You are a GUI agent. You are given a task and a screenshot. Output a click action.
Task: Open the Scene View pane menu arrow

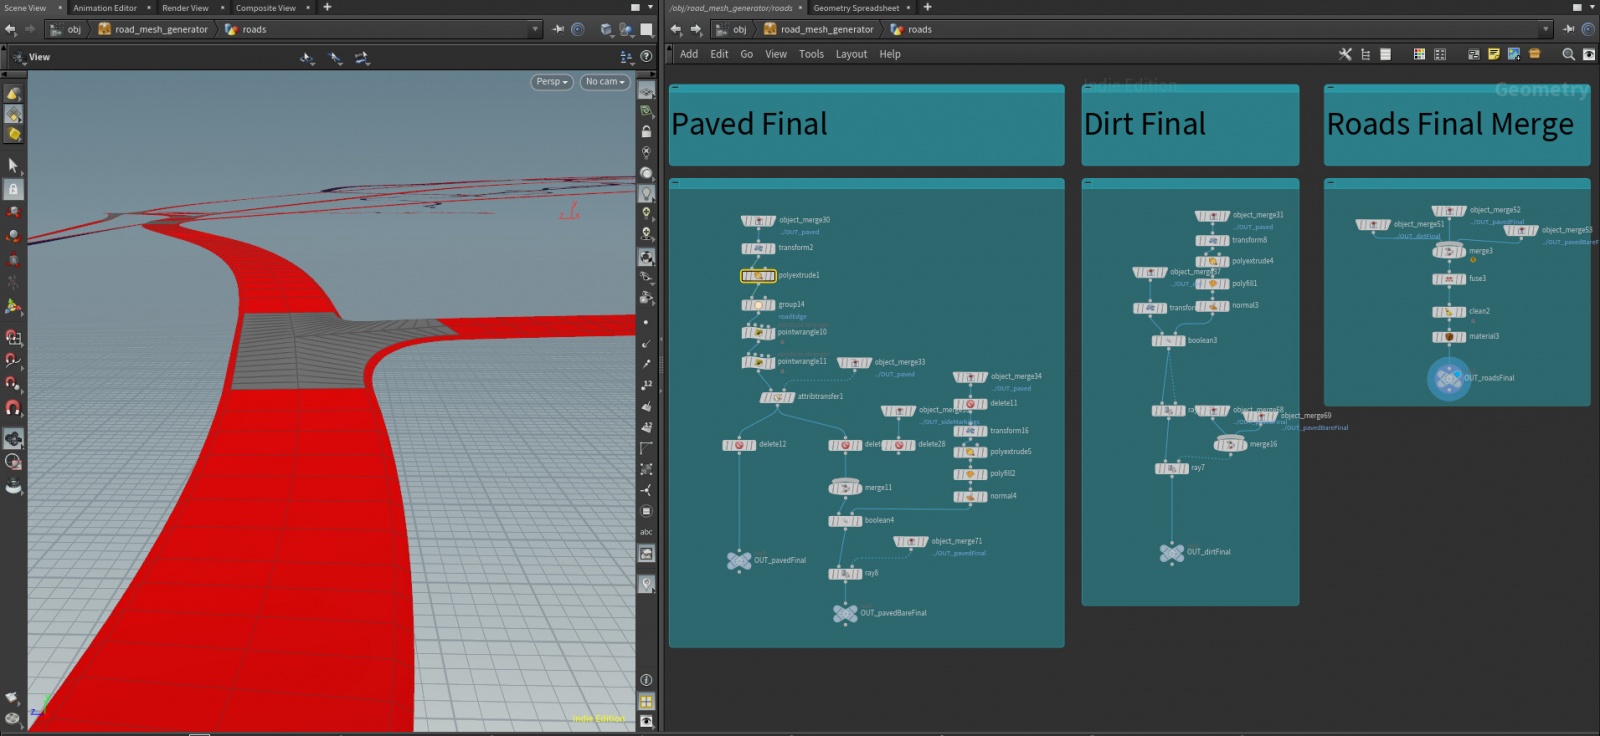pyautogui.click(x=651, y=7)
